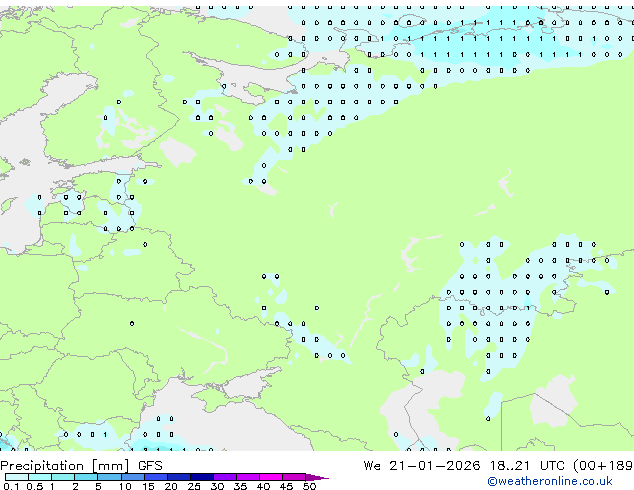Click the 15–20 mm legend color box
Viewport: 634px width, 490px height.
coord(156,477)
